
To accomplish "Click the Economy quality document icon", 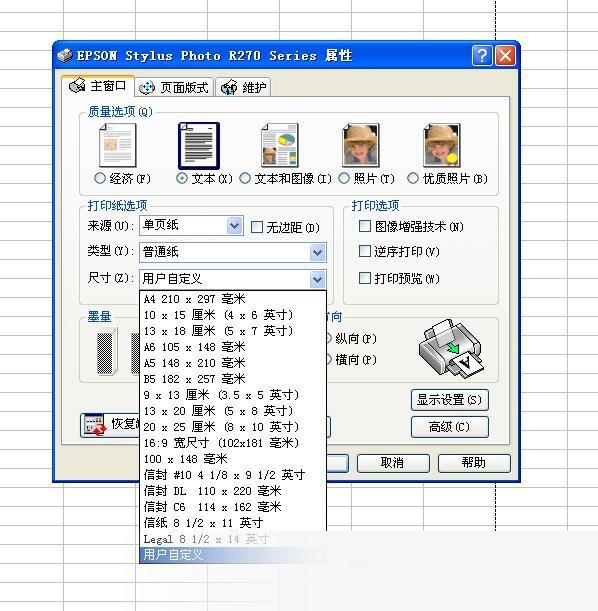I will point(118,145).
